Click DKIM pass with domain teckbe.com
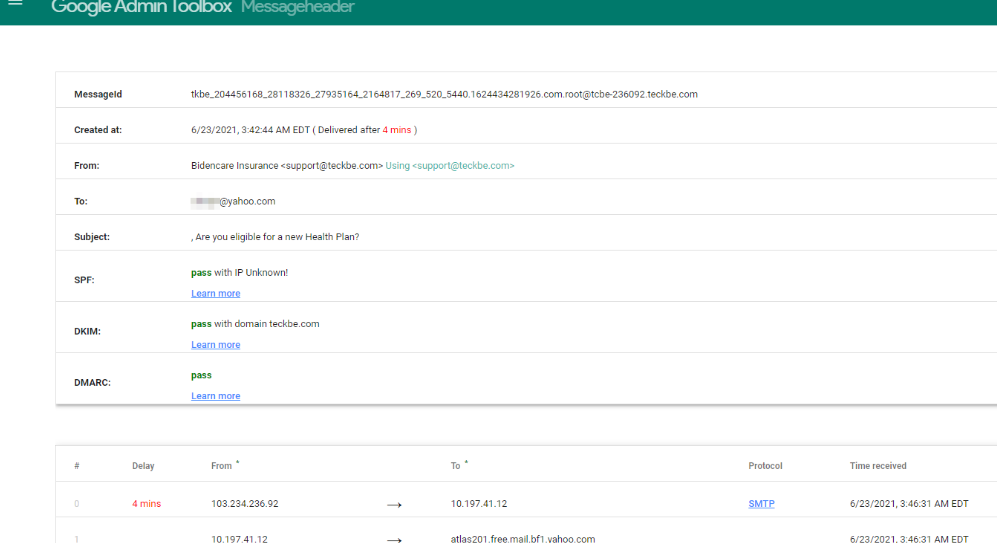 255,324
